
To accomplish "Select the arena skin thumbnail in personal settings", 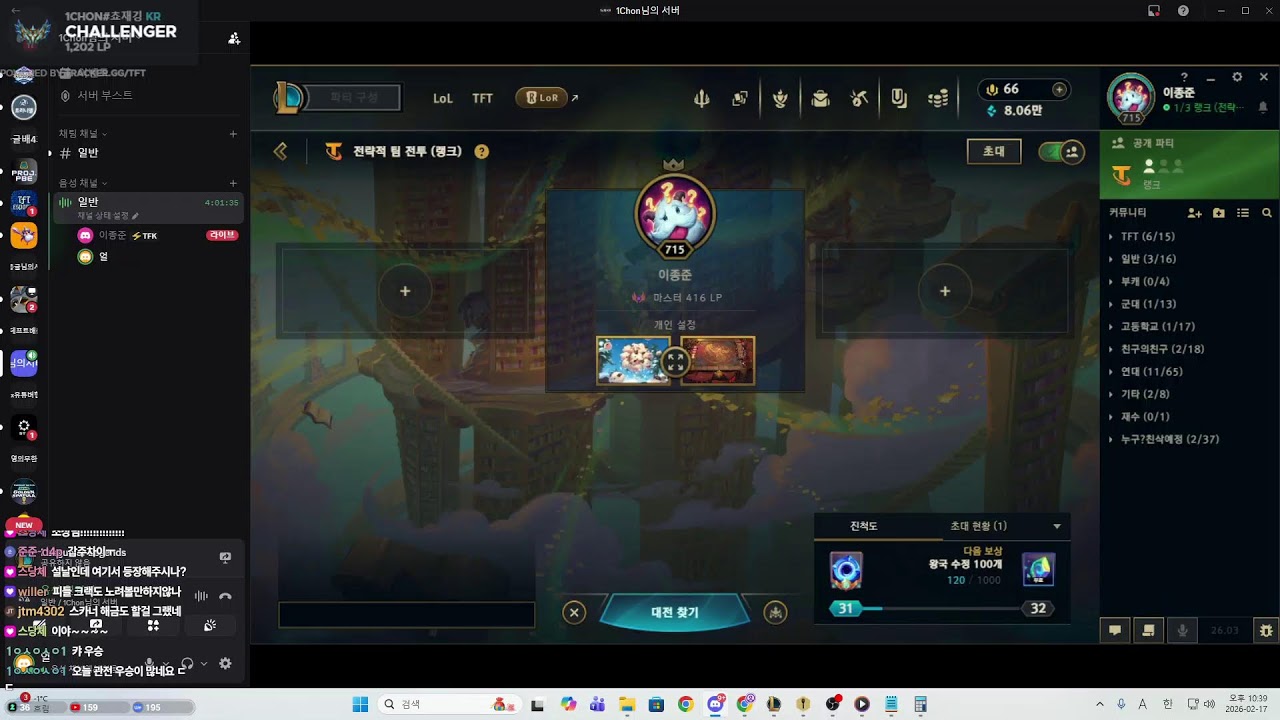I will tap(718, 360).
